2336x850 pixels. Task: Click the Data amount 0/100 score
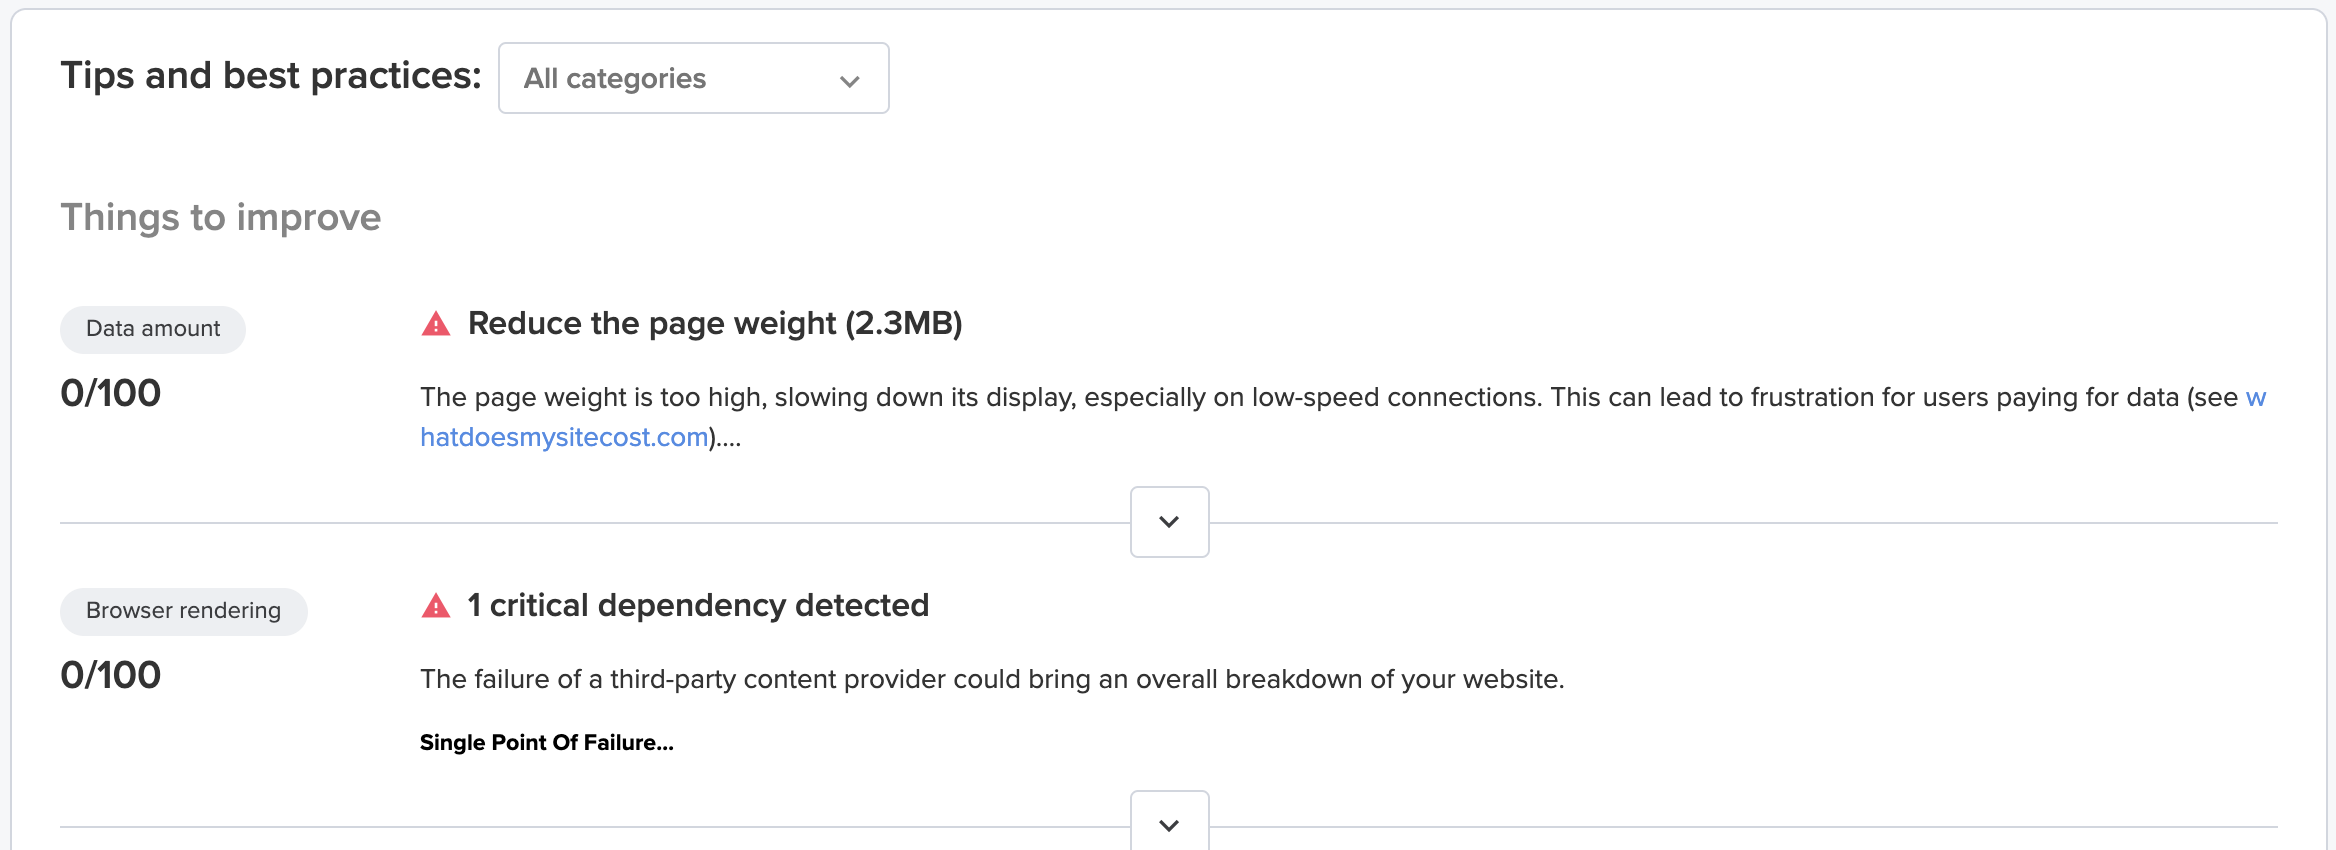(x=111, y=393)
